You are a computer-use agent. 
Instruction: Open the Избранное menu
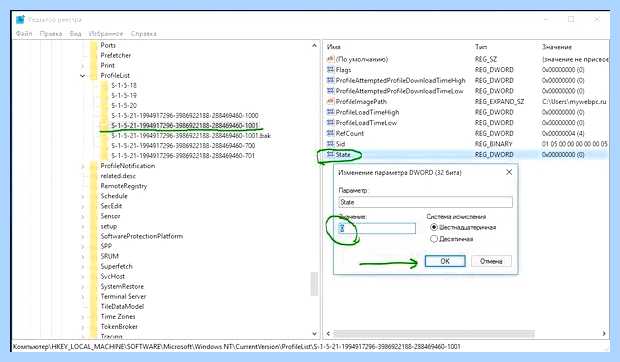106,34
